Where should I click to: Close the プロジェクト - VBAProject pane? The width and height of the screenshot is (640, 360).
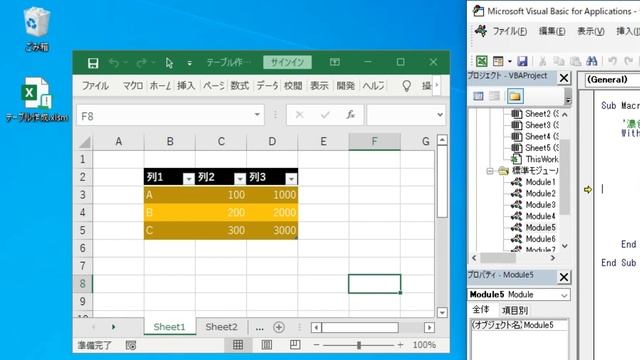click(564, 78)
